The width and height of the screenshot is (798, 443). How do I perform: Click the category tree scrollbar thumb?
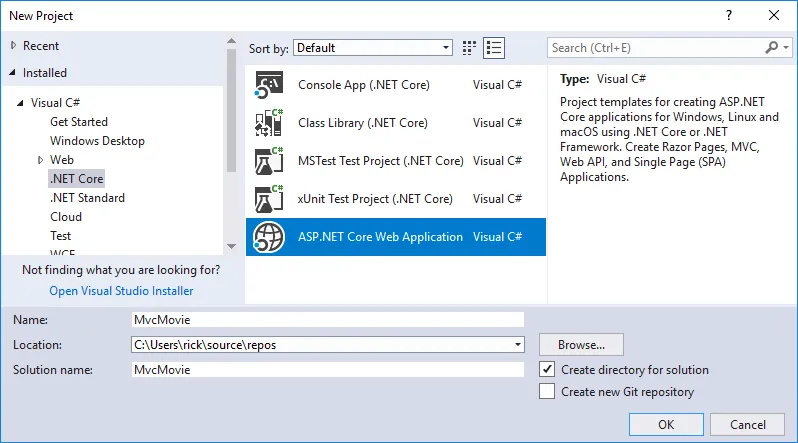point(232,110)
